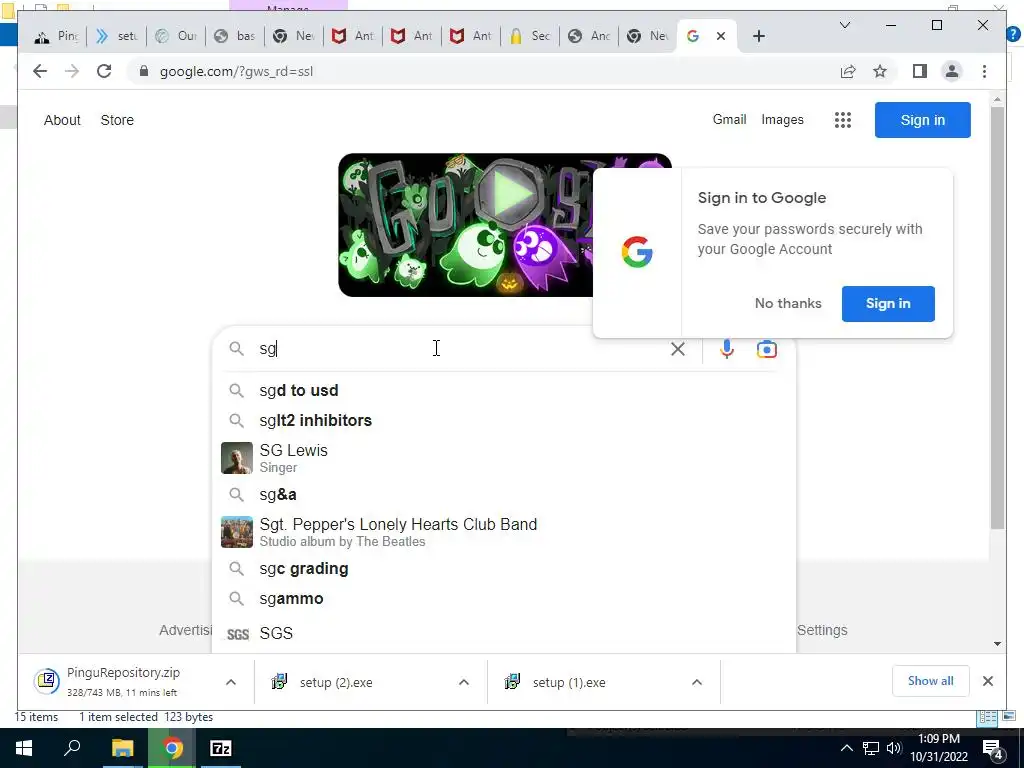The height and width of the screenshot is (768, 1024).
Task: Switch to the bas tab
Action: 235,36
